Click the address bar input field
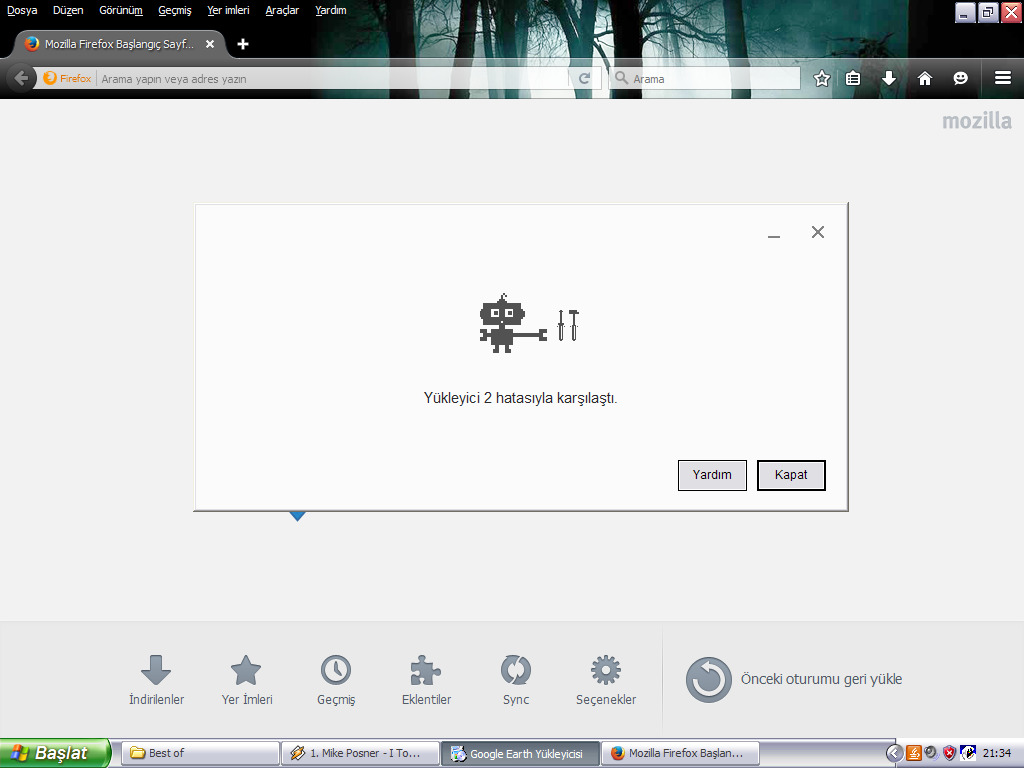The image size is (1024, 768). [x=333, y=79]
